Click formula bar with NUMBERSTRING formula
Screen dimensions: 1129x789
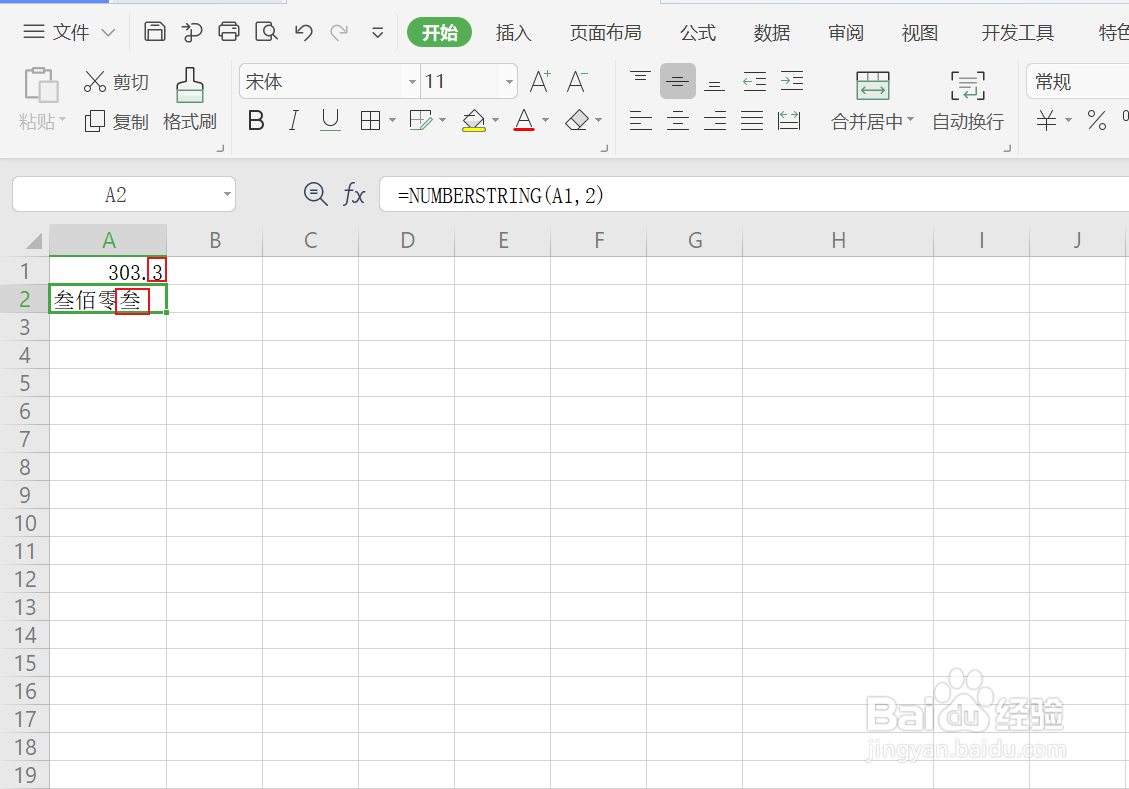[x=754, y=194]
